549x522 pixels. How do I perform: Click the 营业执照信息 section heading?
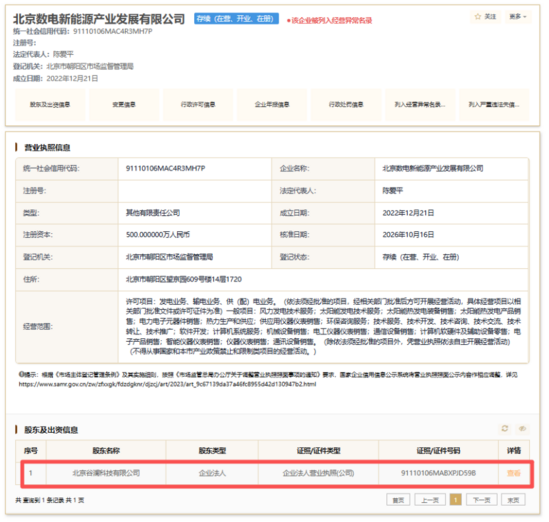click(x=47, y=147)
